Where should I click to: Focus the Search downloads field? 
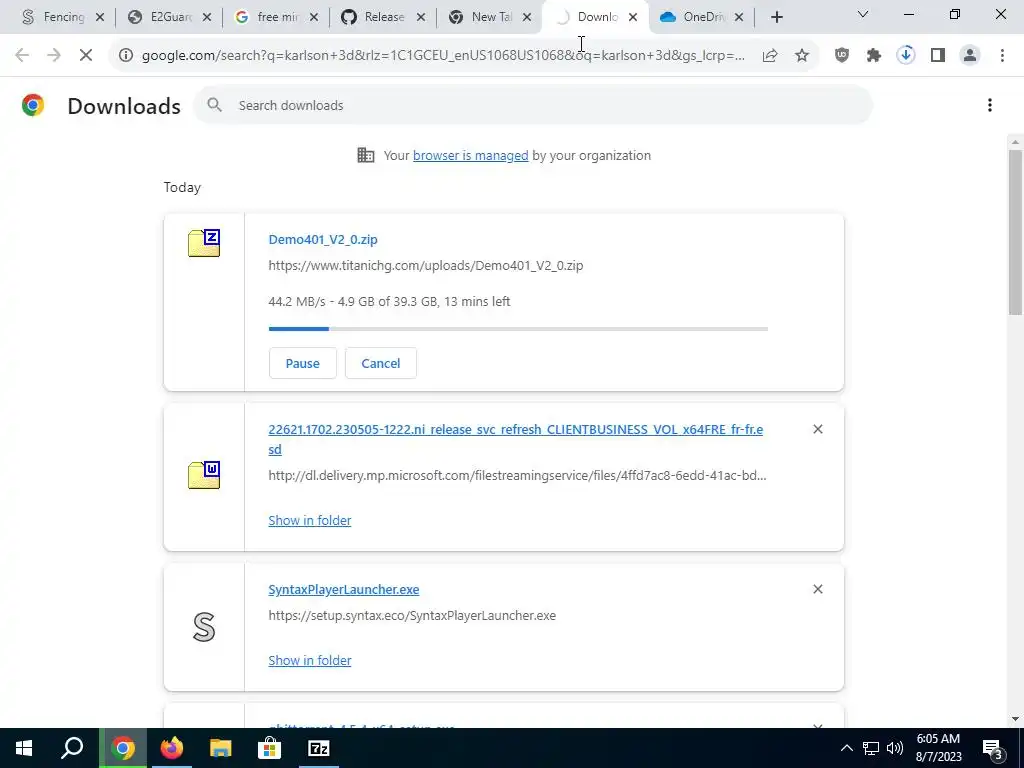pos(533,105)
